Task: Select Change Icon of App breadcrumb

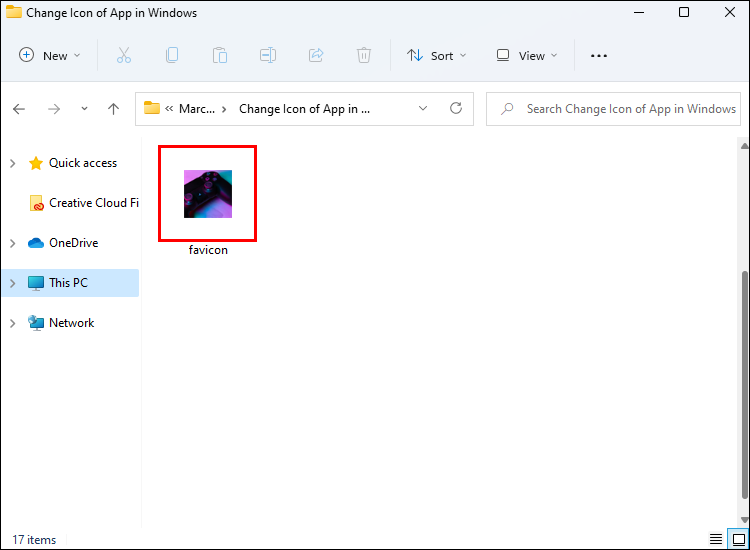Action: [x=304, y=109]
